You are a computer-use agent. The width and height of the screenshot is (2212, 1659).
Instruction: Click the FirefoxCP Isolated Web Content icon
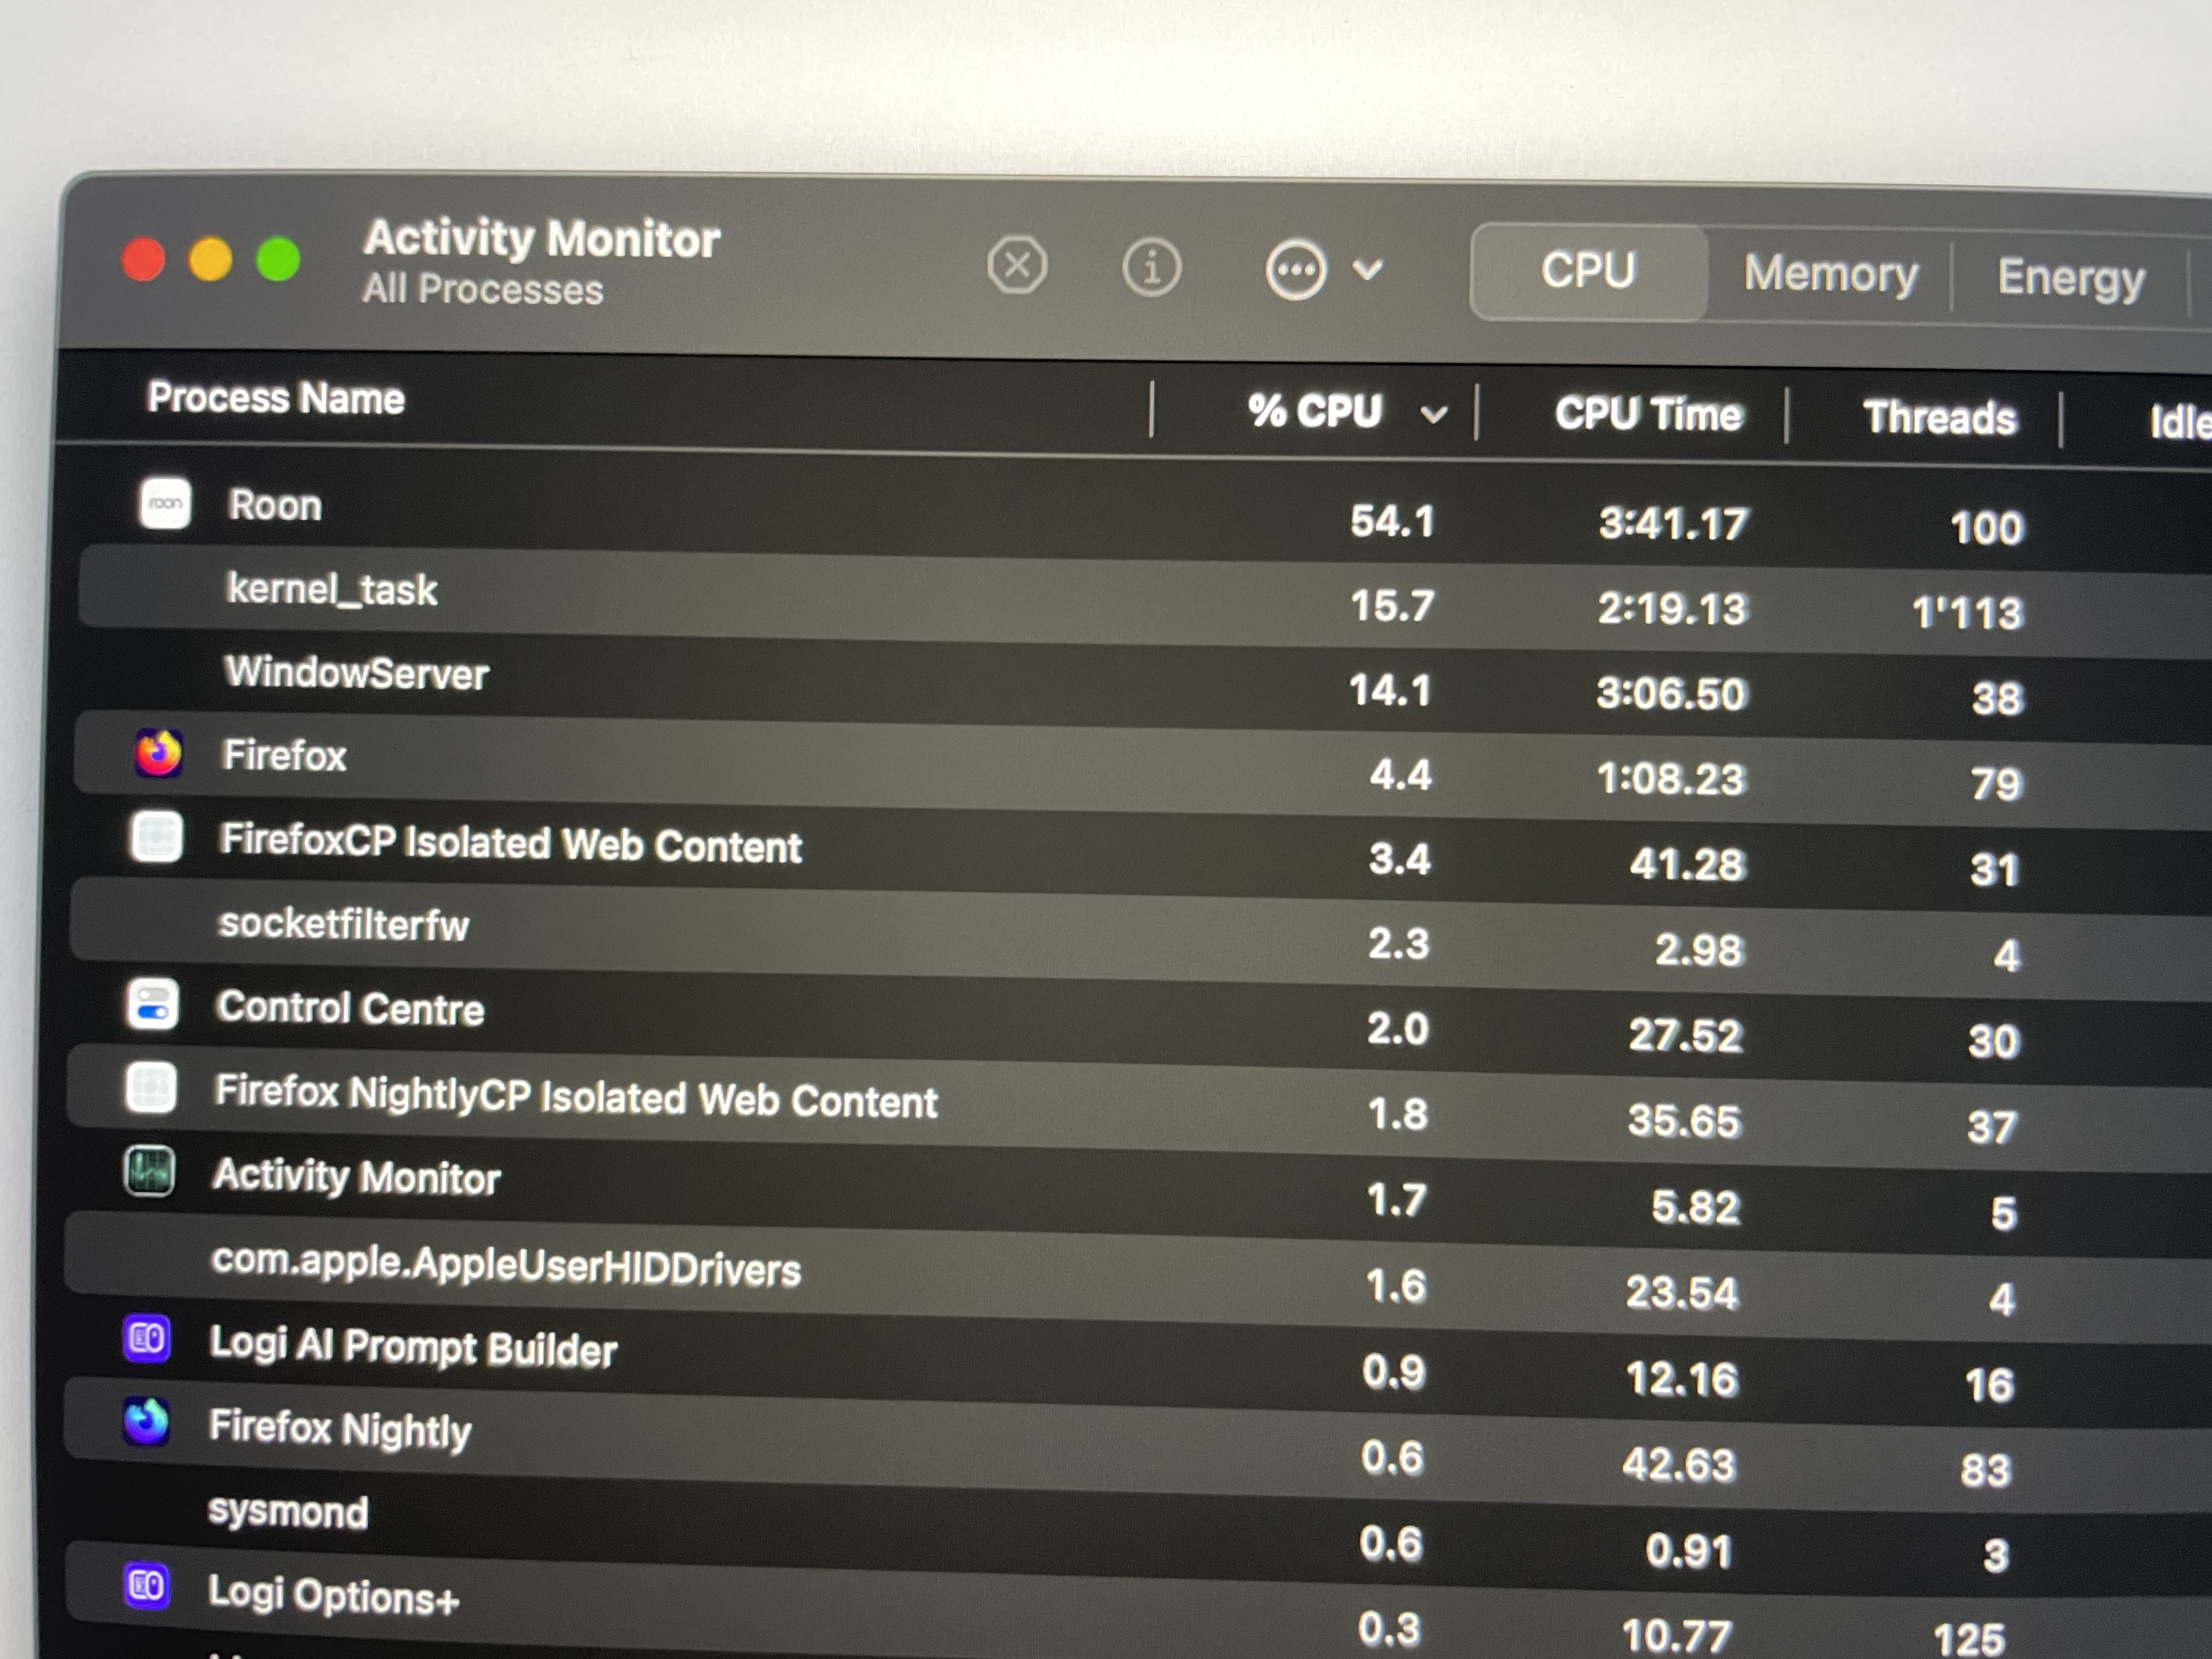click(156, 837)
